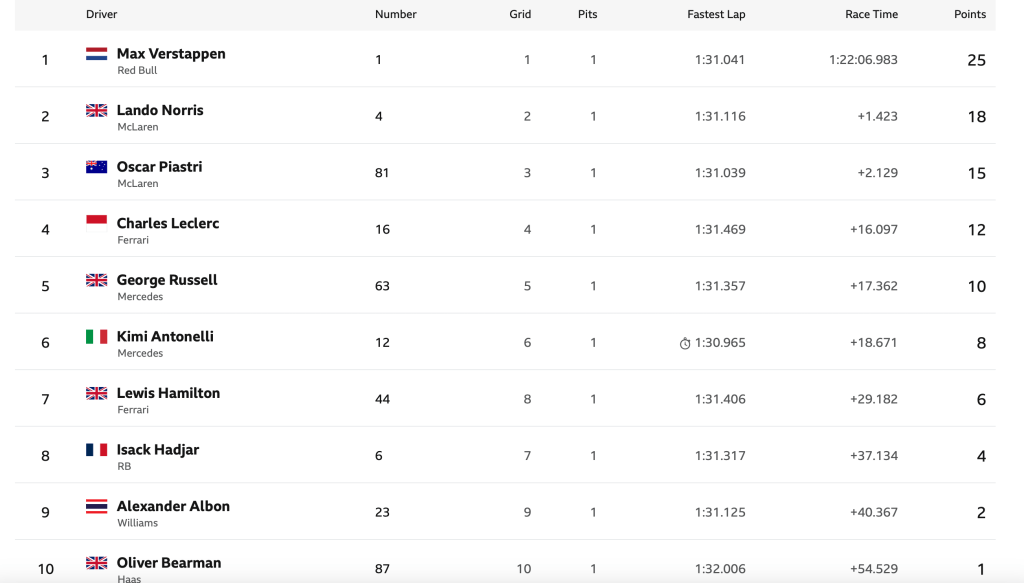Click Kimi Antonelli's driver name
Viewport: 1024px width, 583px height.
click(x=165, y=337)
